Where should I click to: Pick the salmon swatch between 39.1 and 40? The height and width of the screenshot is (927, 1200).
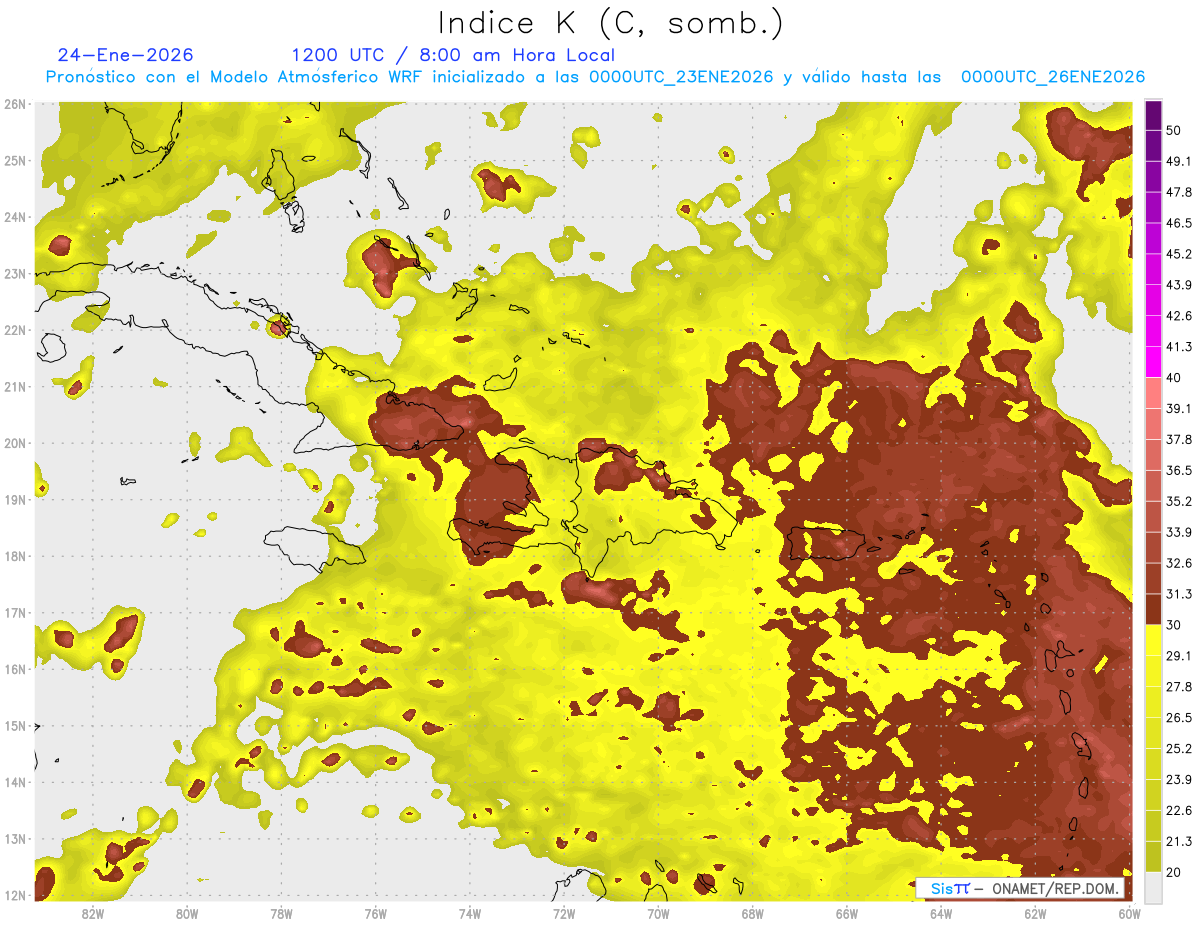point(1153,393)
